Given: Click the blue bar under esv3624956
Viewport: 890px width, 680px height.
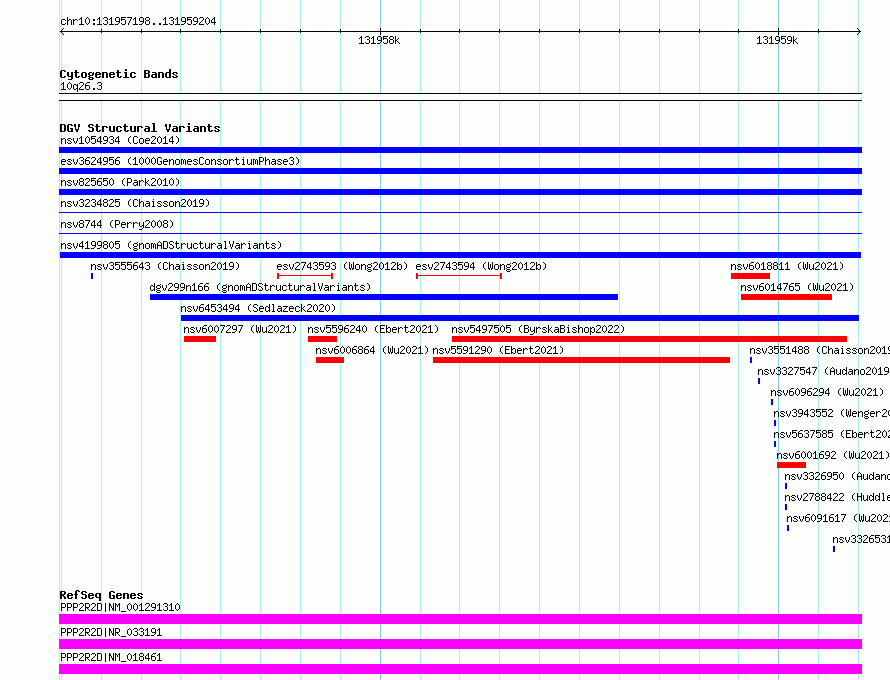Looking at the screenshot, I should pos(460,171).
